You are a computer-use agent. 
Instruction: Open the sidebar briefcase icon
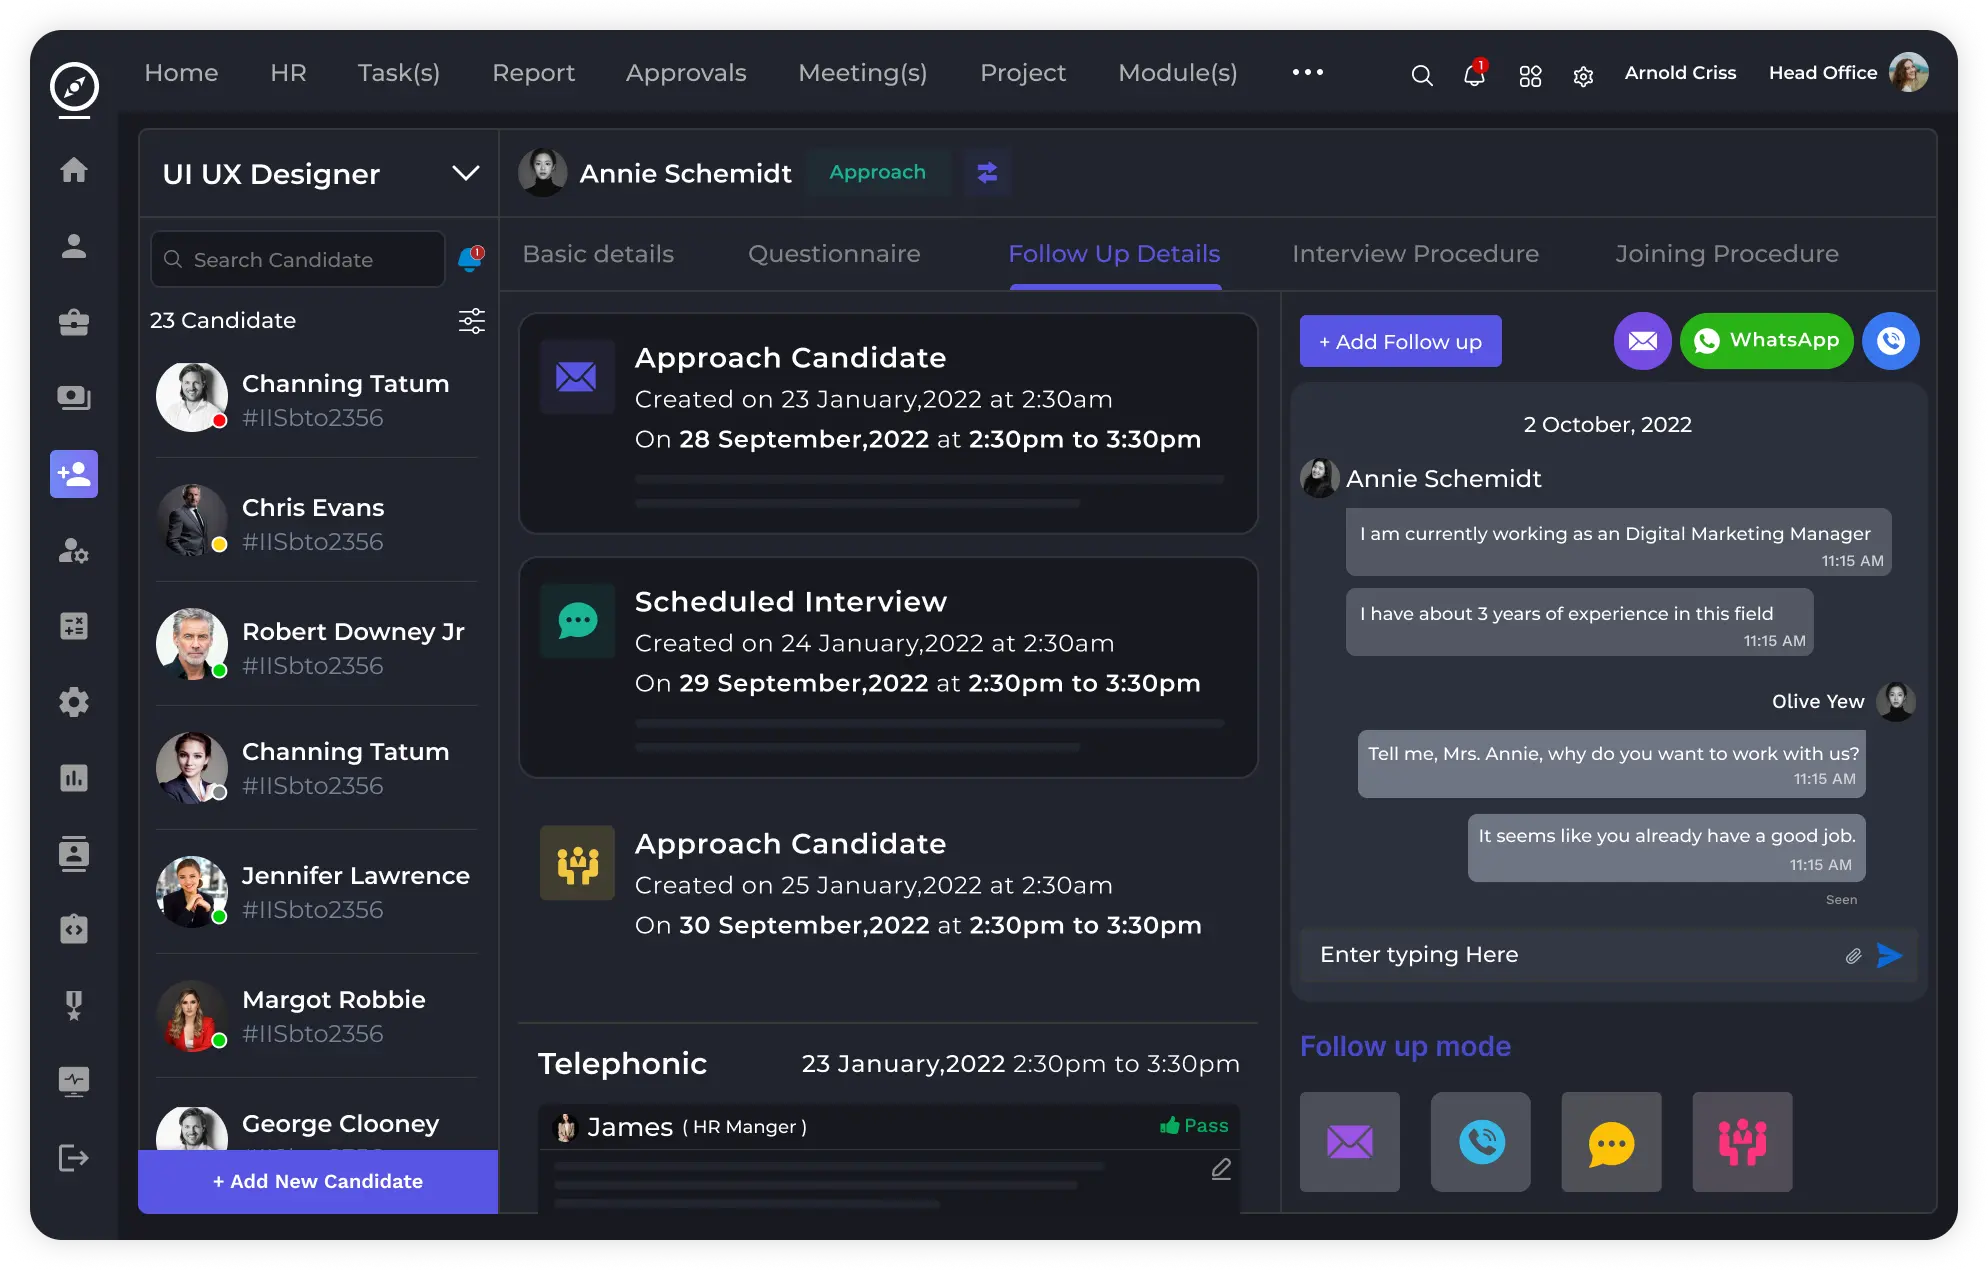pyautogui.click(x=74, y=323)
